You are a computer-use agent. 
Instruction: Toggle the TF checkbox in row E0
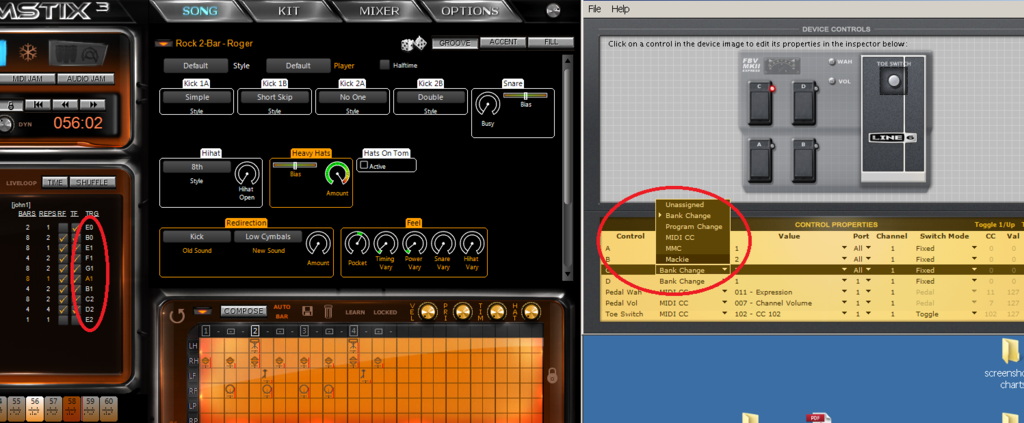[76, 227]
